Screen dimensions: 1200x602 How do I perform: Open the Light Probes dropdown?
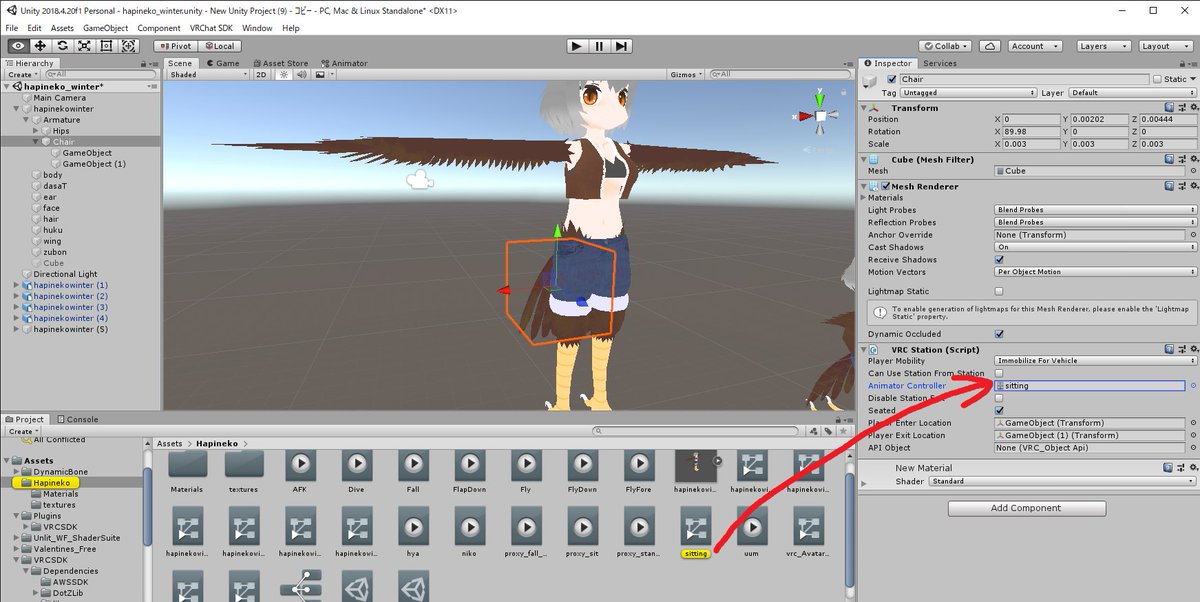[x=1096, y=210]
